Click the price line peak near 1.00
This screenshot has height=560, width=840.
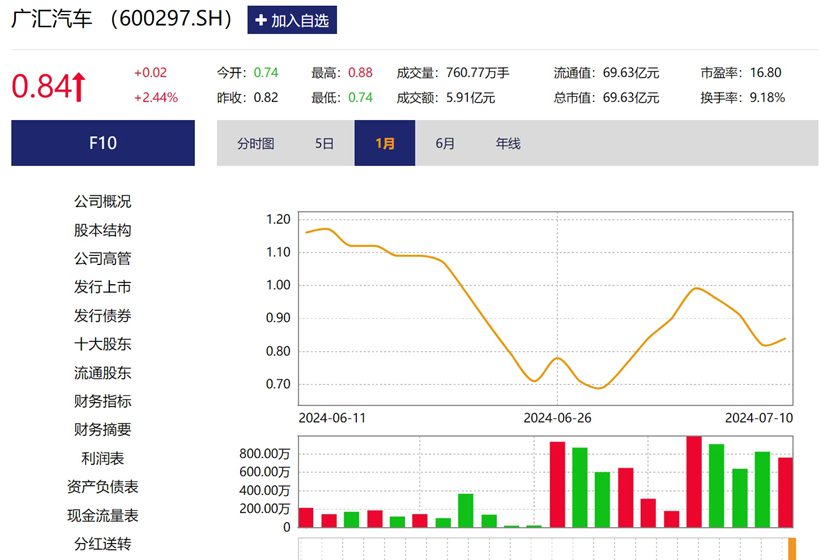(696, 288)
